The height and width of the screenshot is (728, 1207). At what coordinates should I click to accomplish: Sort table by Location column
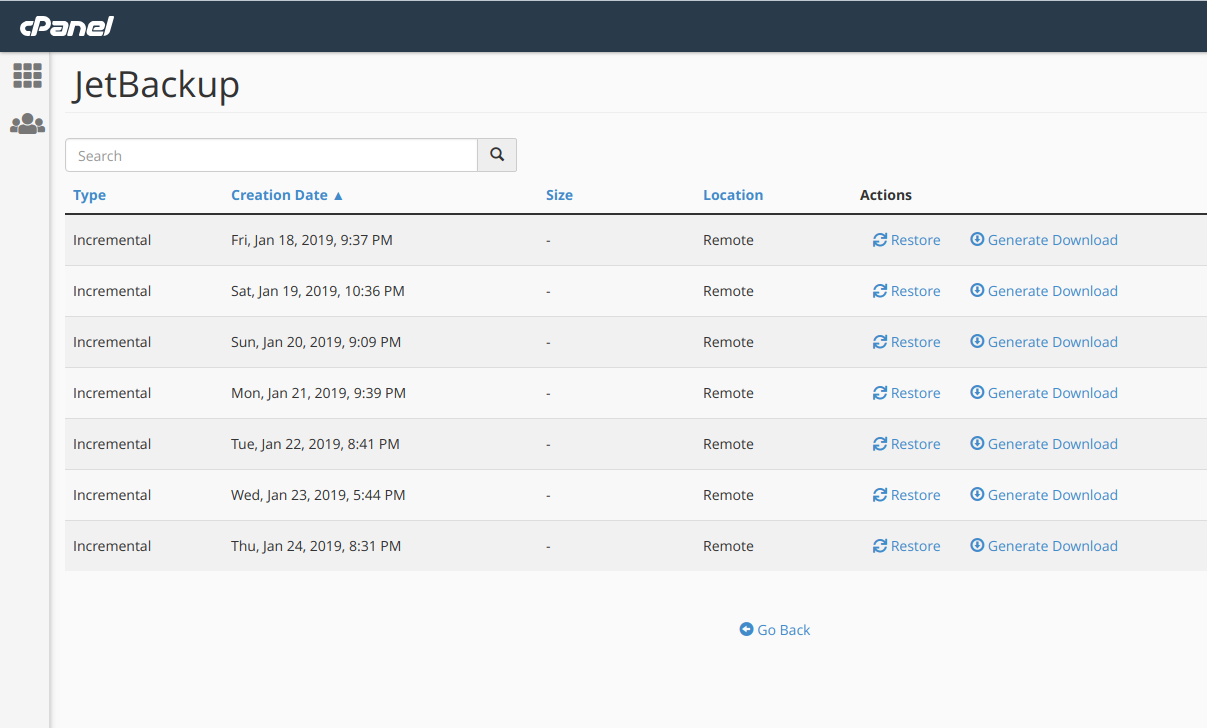733,195
